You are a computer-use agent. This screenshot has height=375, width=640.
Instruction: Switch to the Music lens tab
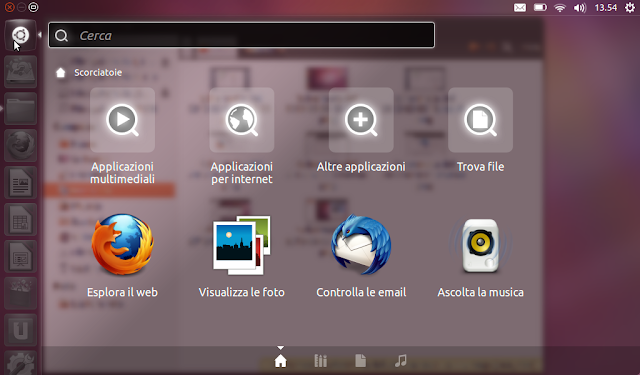[x=400, y=361]
